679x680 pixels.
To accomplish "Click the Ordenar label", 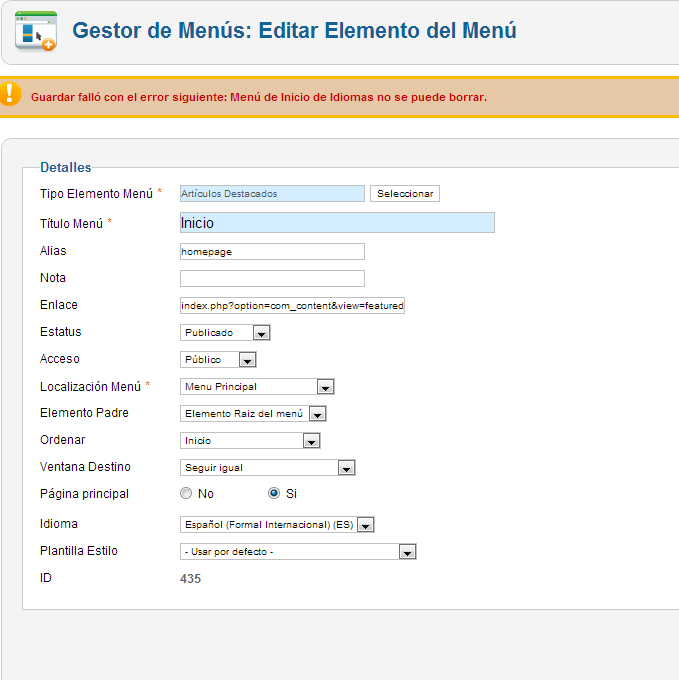I will 62,440.
